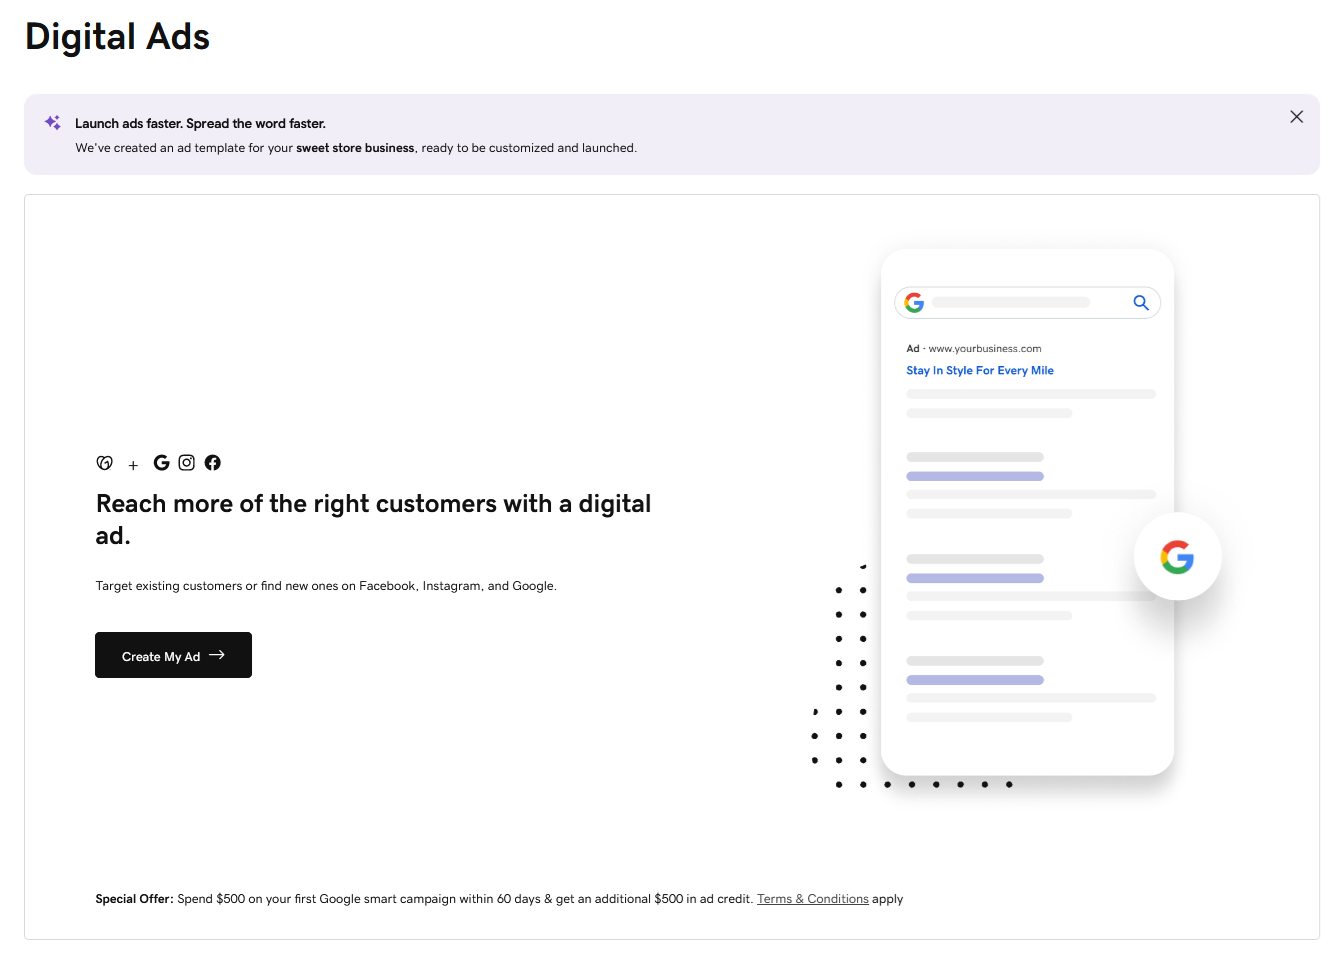Dismiss the Launch ads faster banner

(x=1296, y=117)
